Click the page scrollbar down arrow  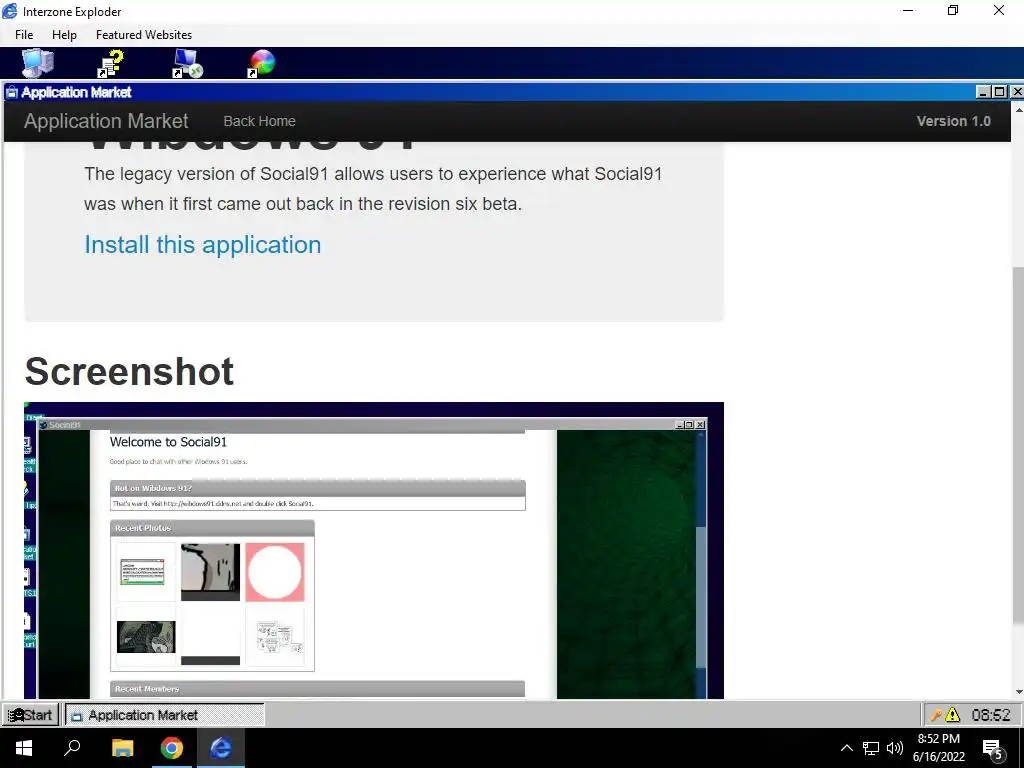(1017, 692)
